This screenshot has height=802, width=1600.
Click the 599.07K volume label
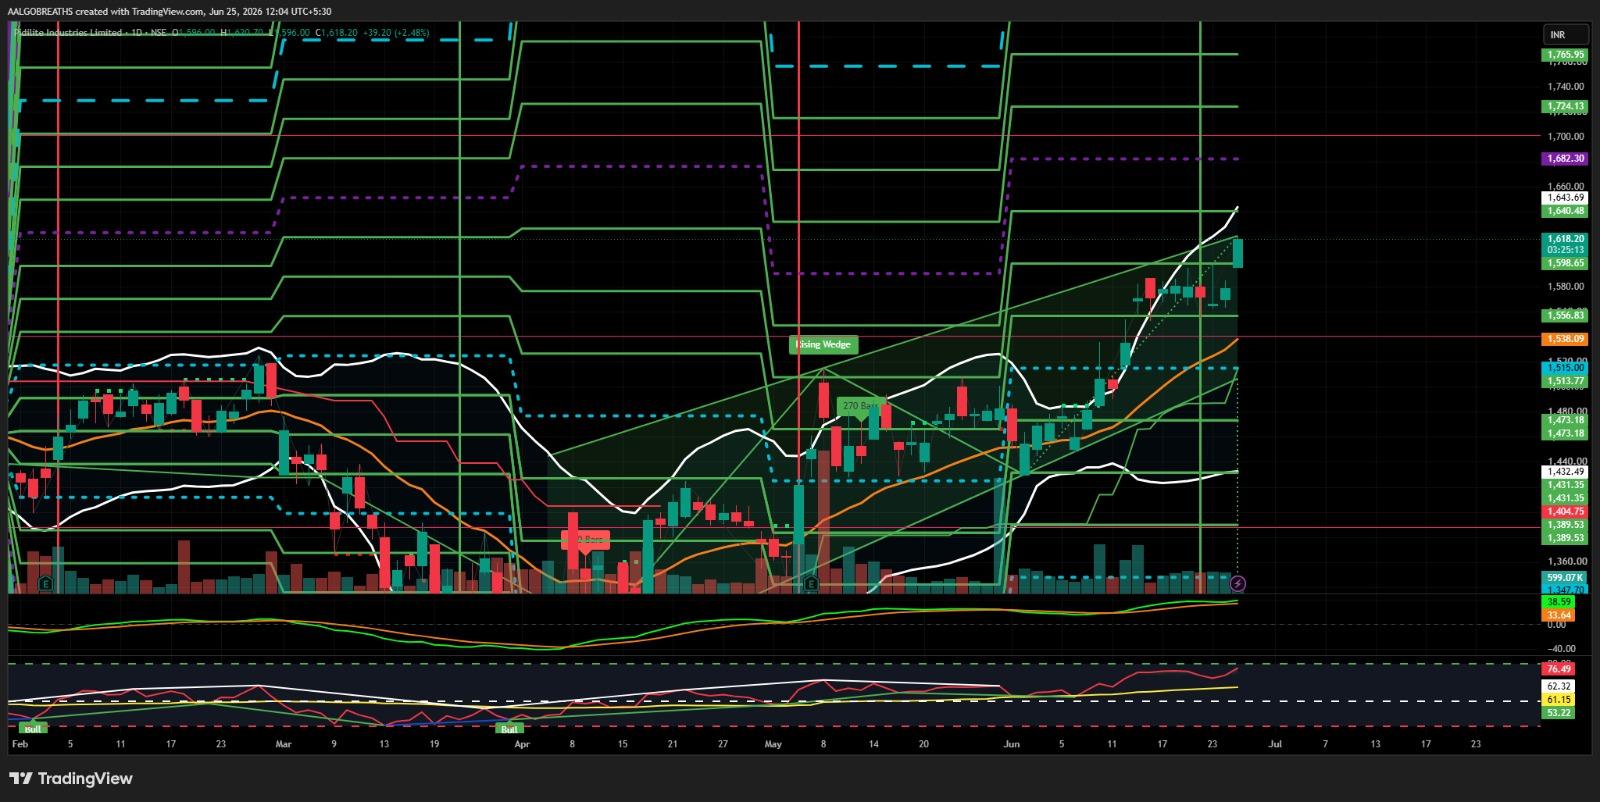[1565, 578]
